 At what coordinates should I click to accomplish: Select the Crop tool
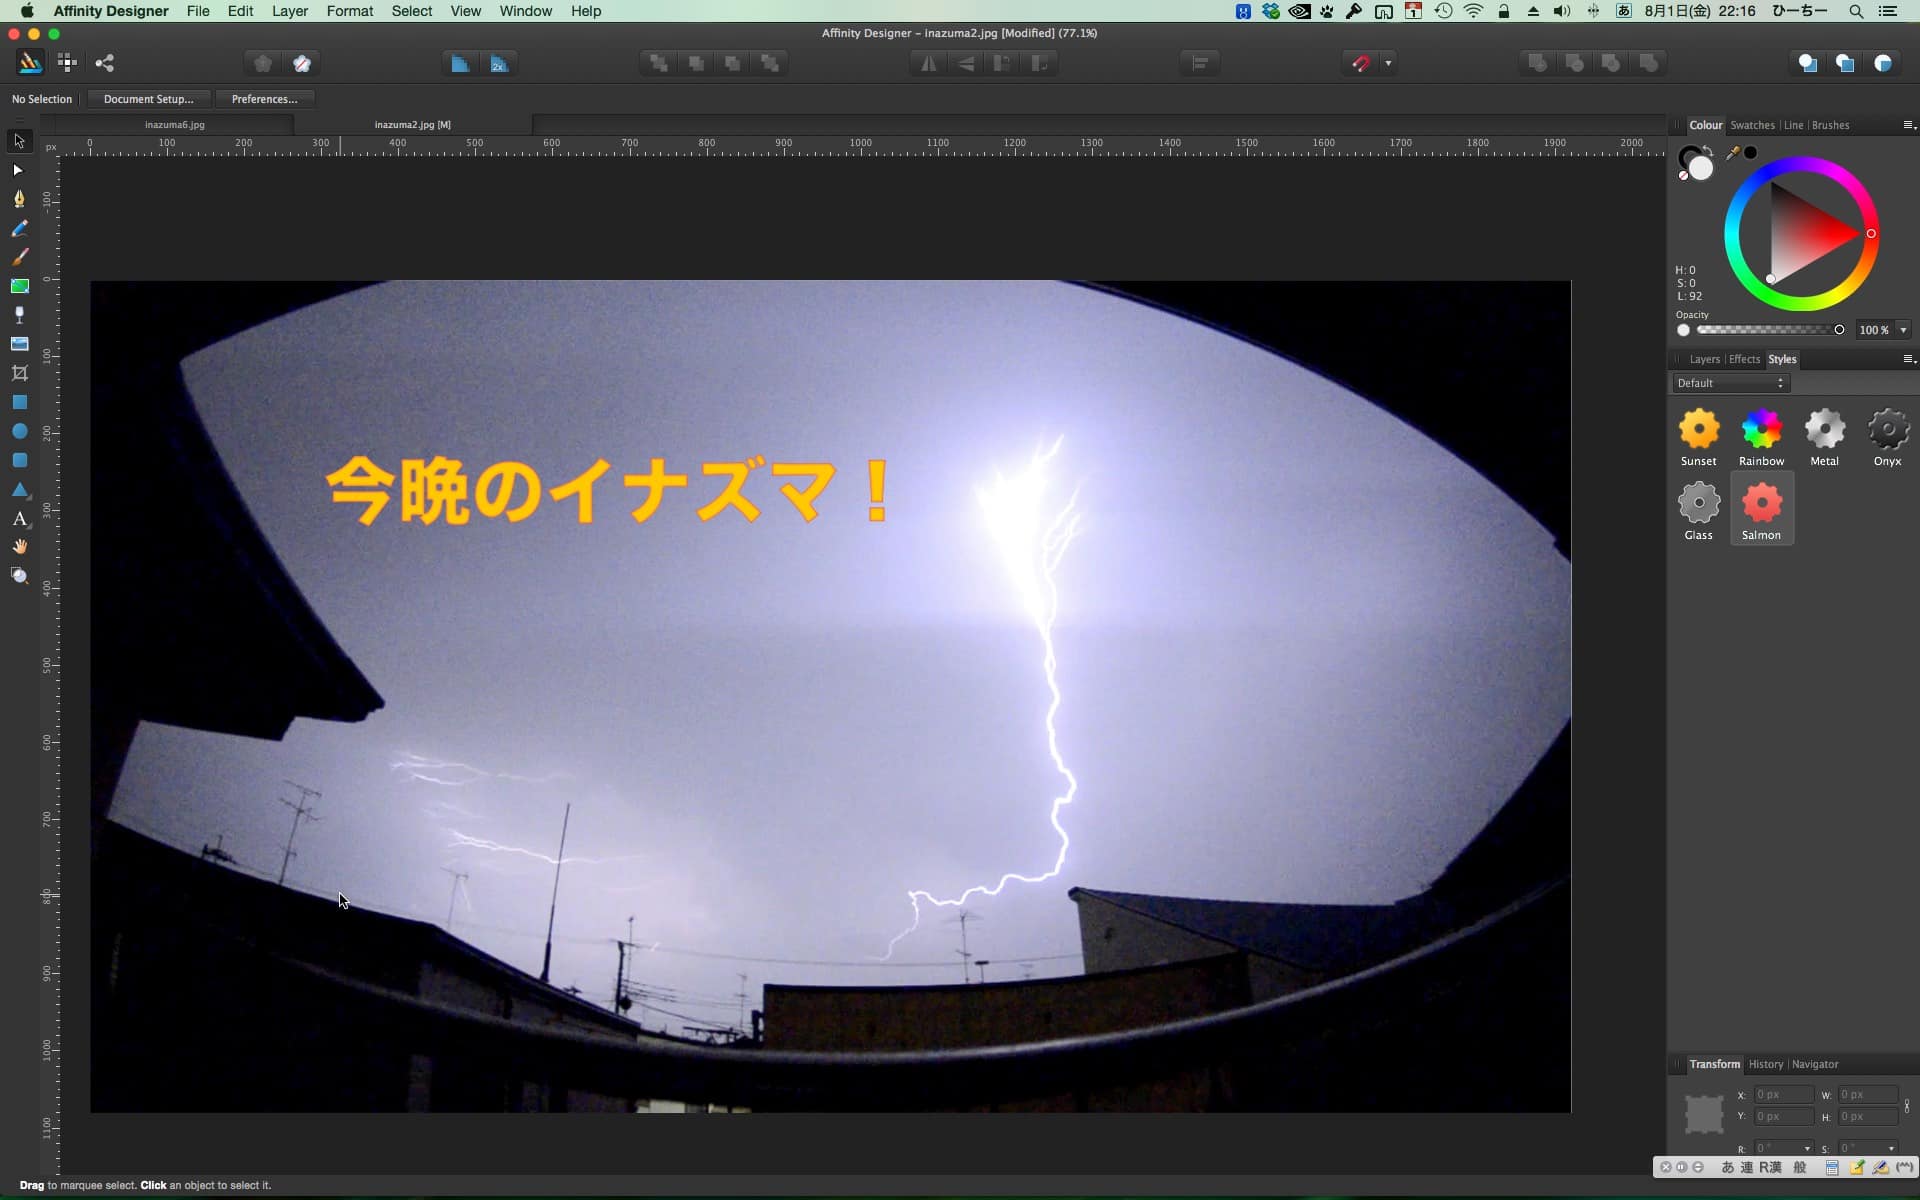(x=19, y=373)
